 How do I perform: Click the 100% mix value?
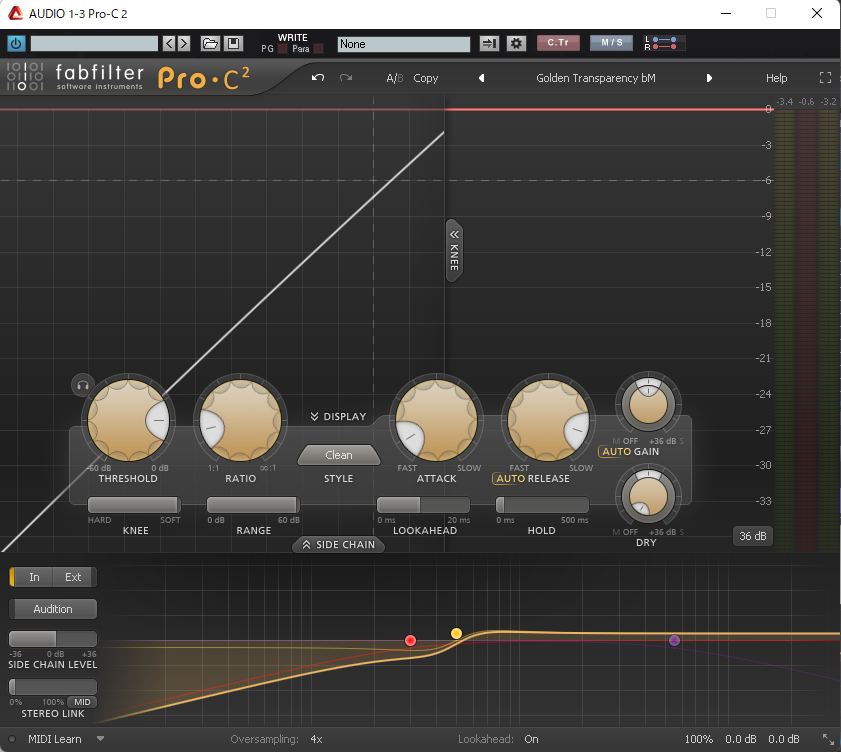pyautogui.click(x=698, y=739)
